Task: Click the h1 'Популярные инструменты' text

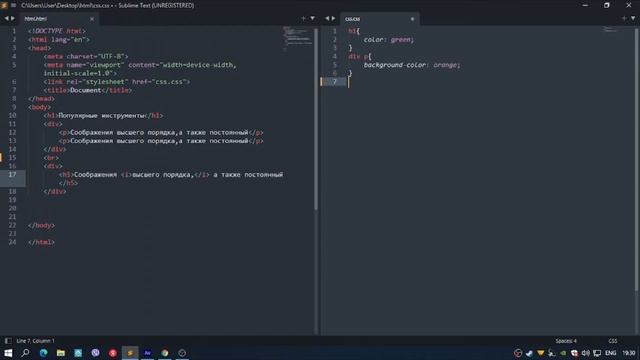Action: [101, 116]
